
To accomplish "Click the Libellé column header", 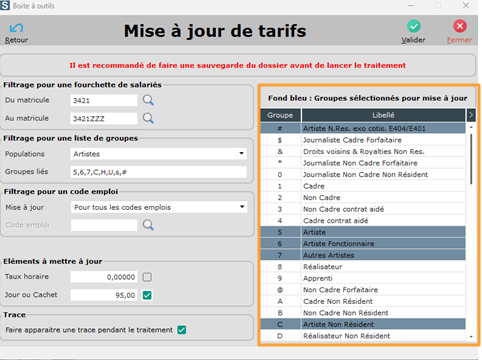I will (x=383, y=115).
